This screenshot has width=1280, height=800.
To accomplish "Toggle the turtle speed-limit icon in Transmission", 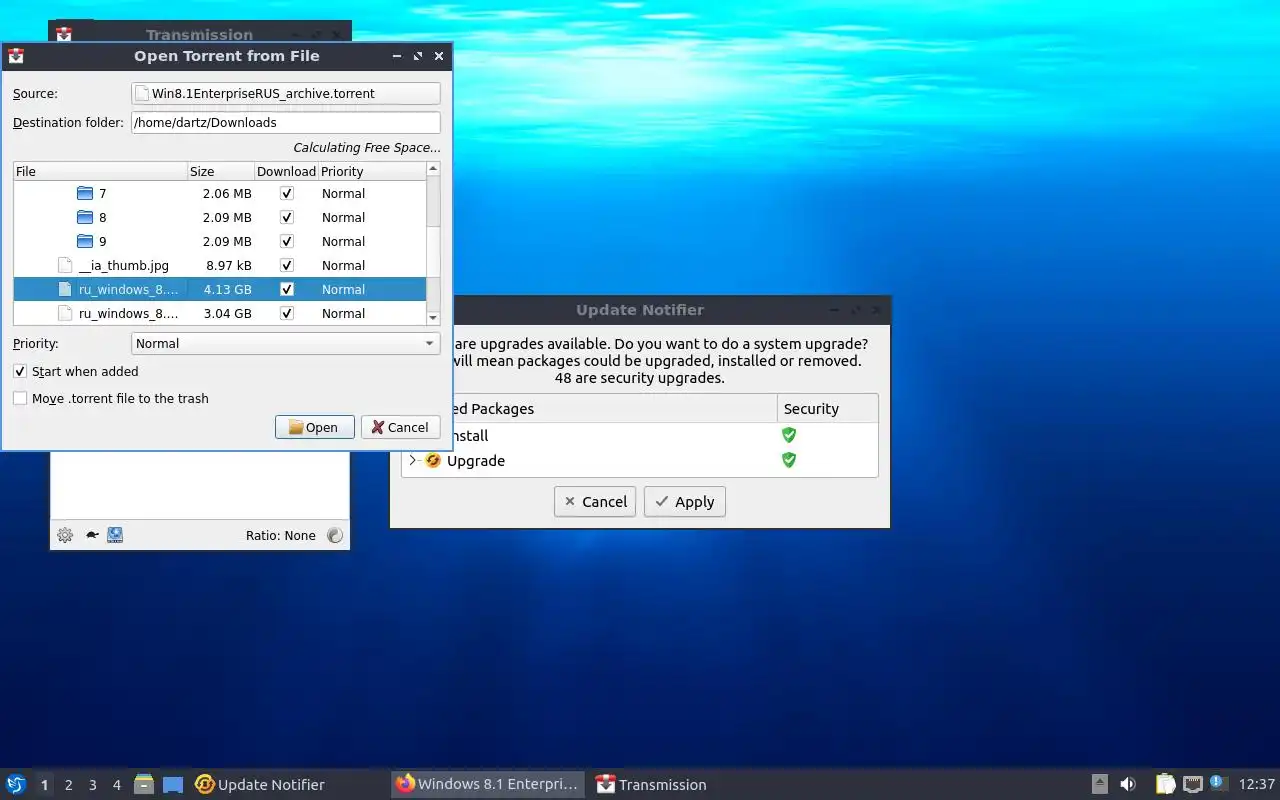I will pyautogui.click(x=92, y=535).
